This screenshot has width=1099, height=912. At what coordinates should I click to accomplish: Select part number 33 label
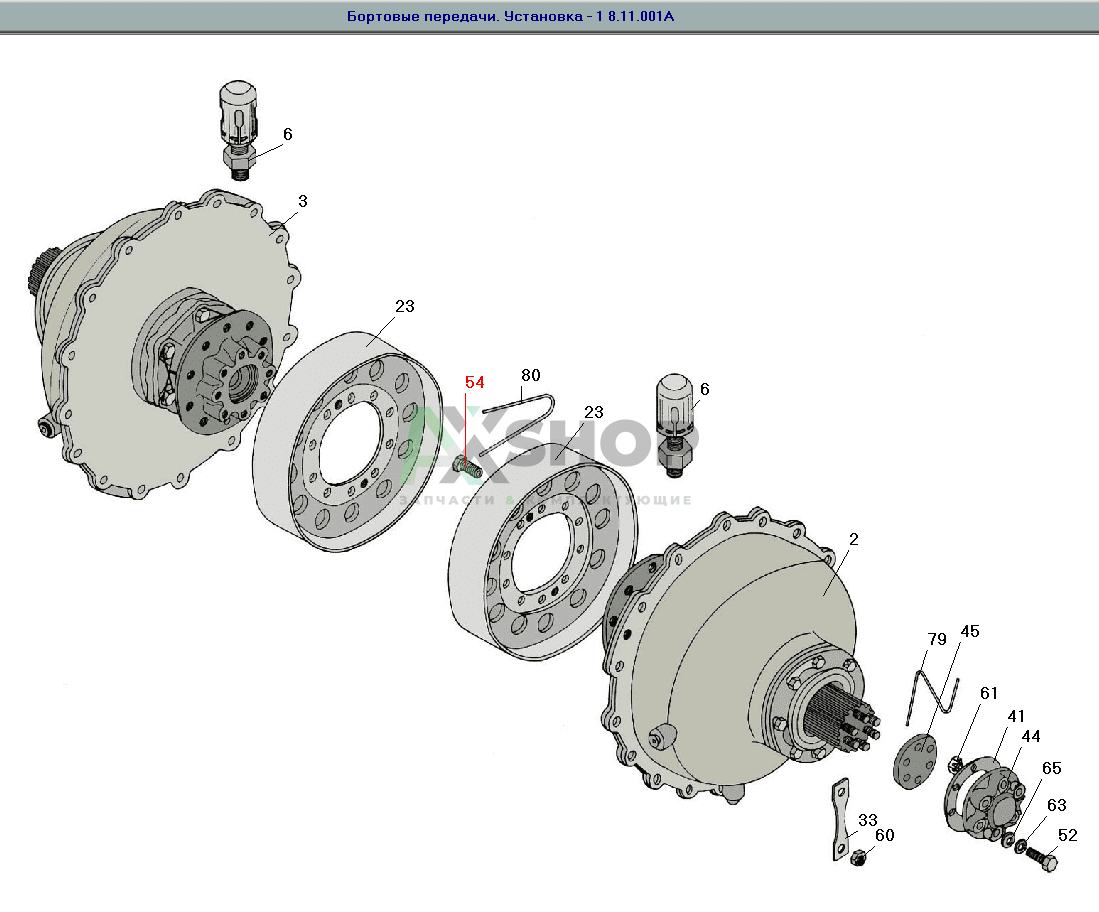point(868,819)
